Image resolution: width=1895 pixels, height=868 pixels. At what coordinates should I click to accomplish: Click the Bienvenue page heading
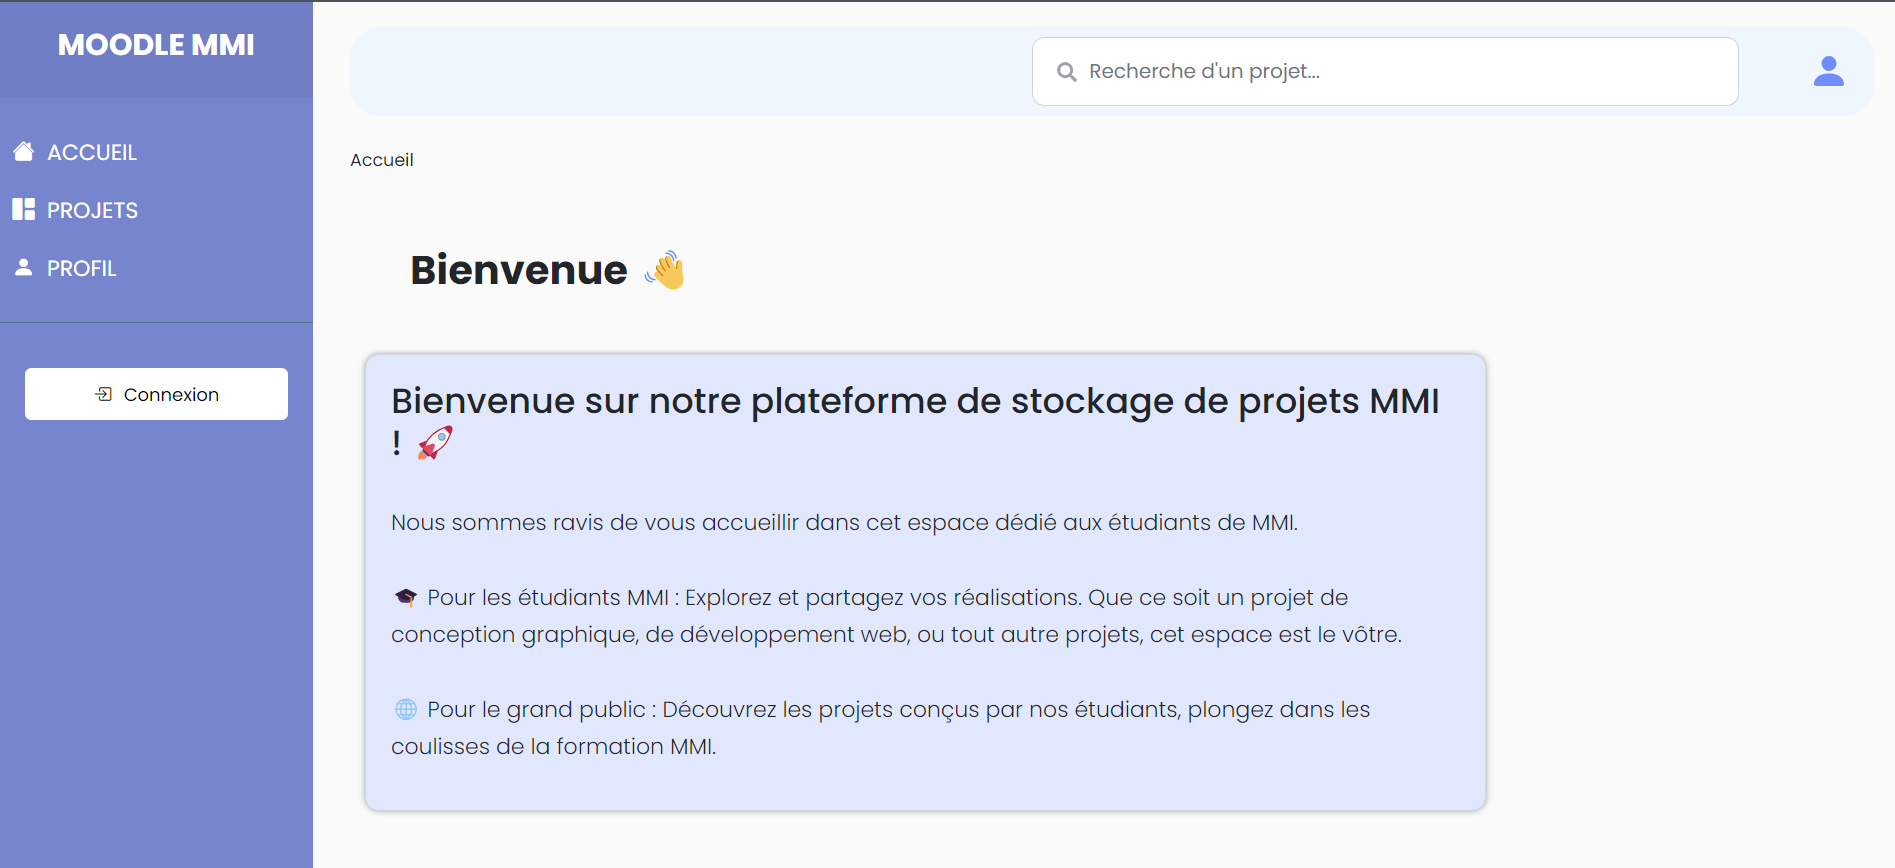(x=519, y=270)
